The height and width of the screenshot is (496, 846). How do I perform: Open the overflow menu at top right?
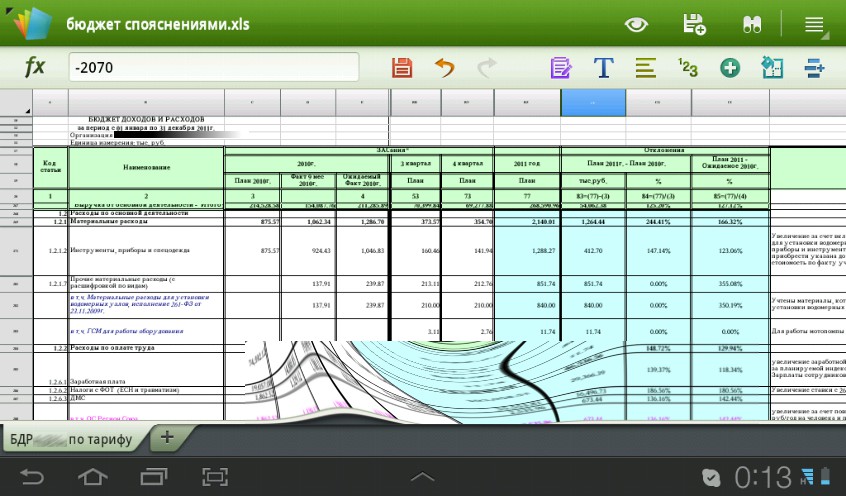click(815, 24)
